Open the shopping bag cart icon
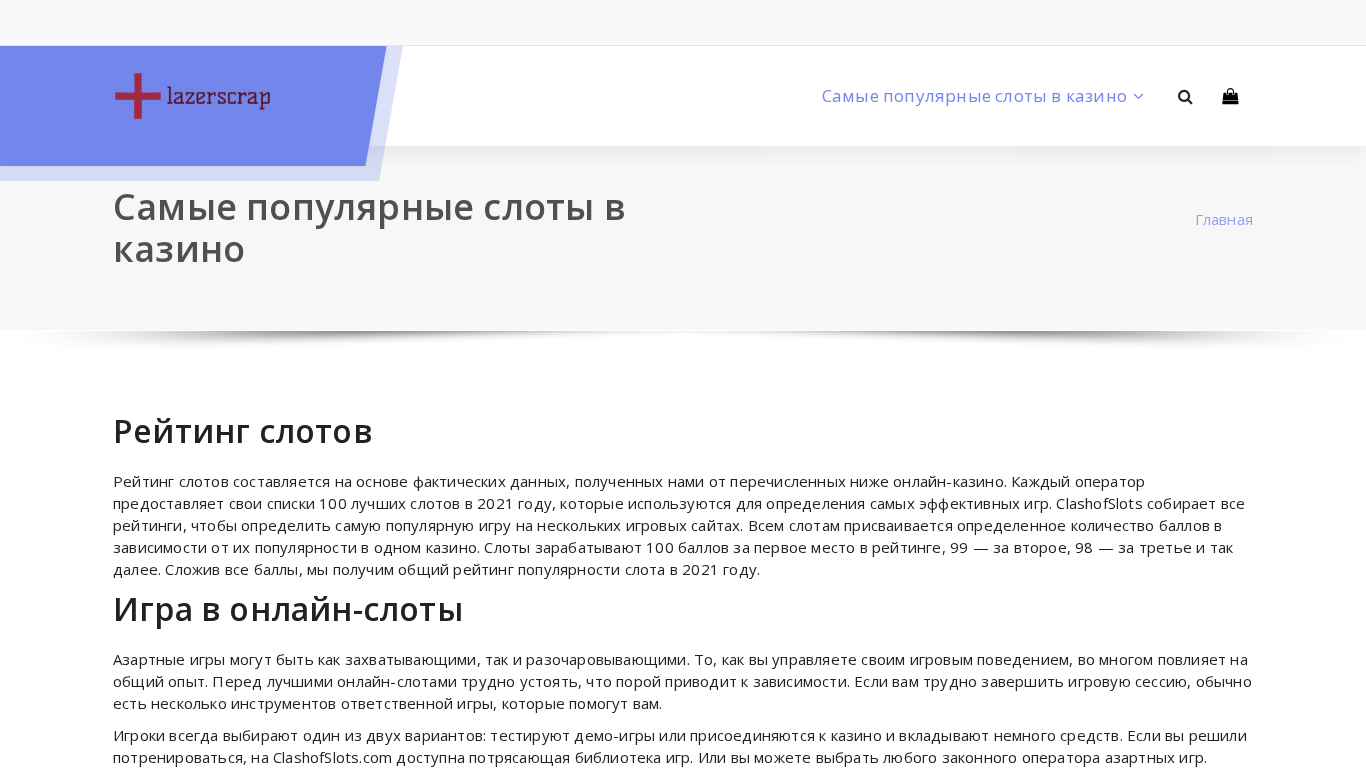This screenshot has width=1366, height=768. [x=1230, y=97]
